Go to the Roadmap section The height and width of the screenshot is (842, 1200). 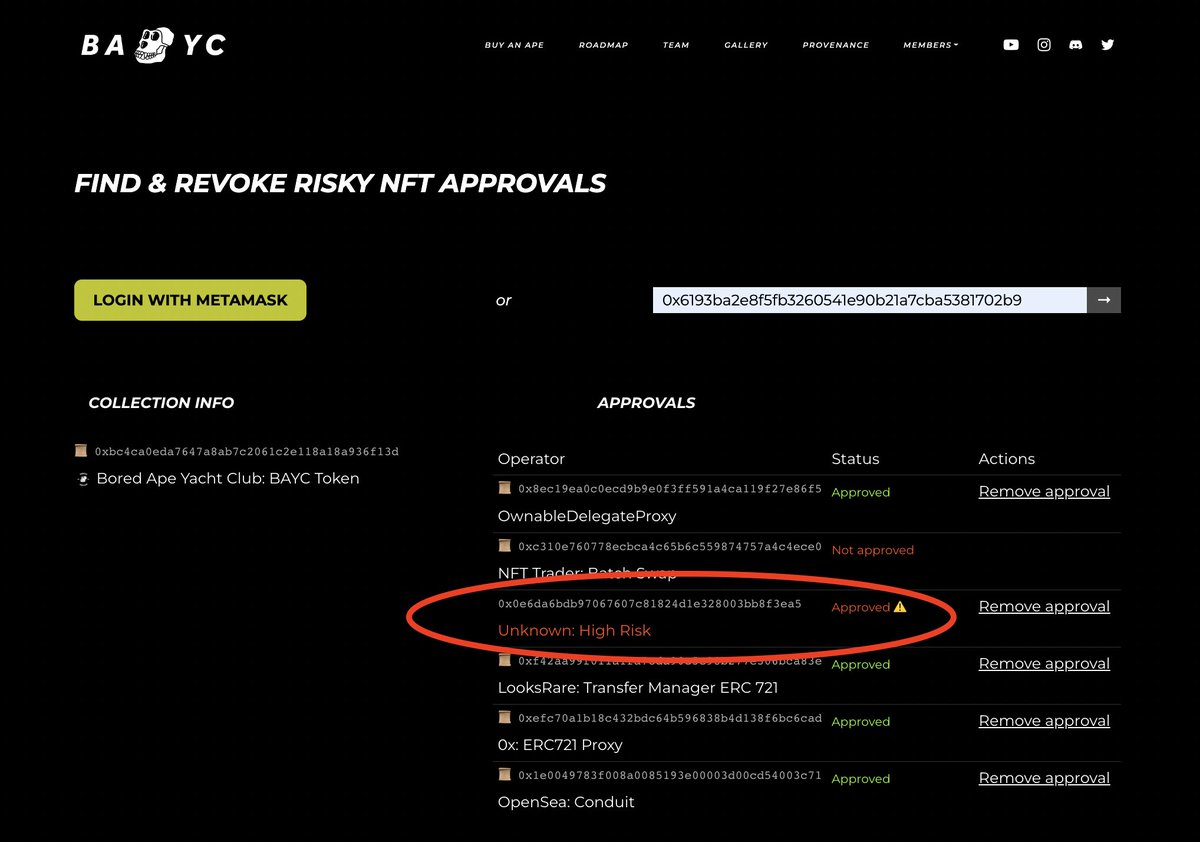click(603, 45)
